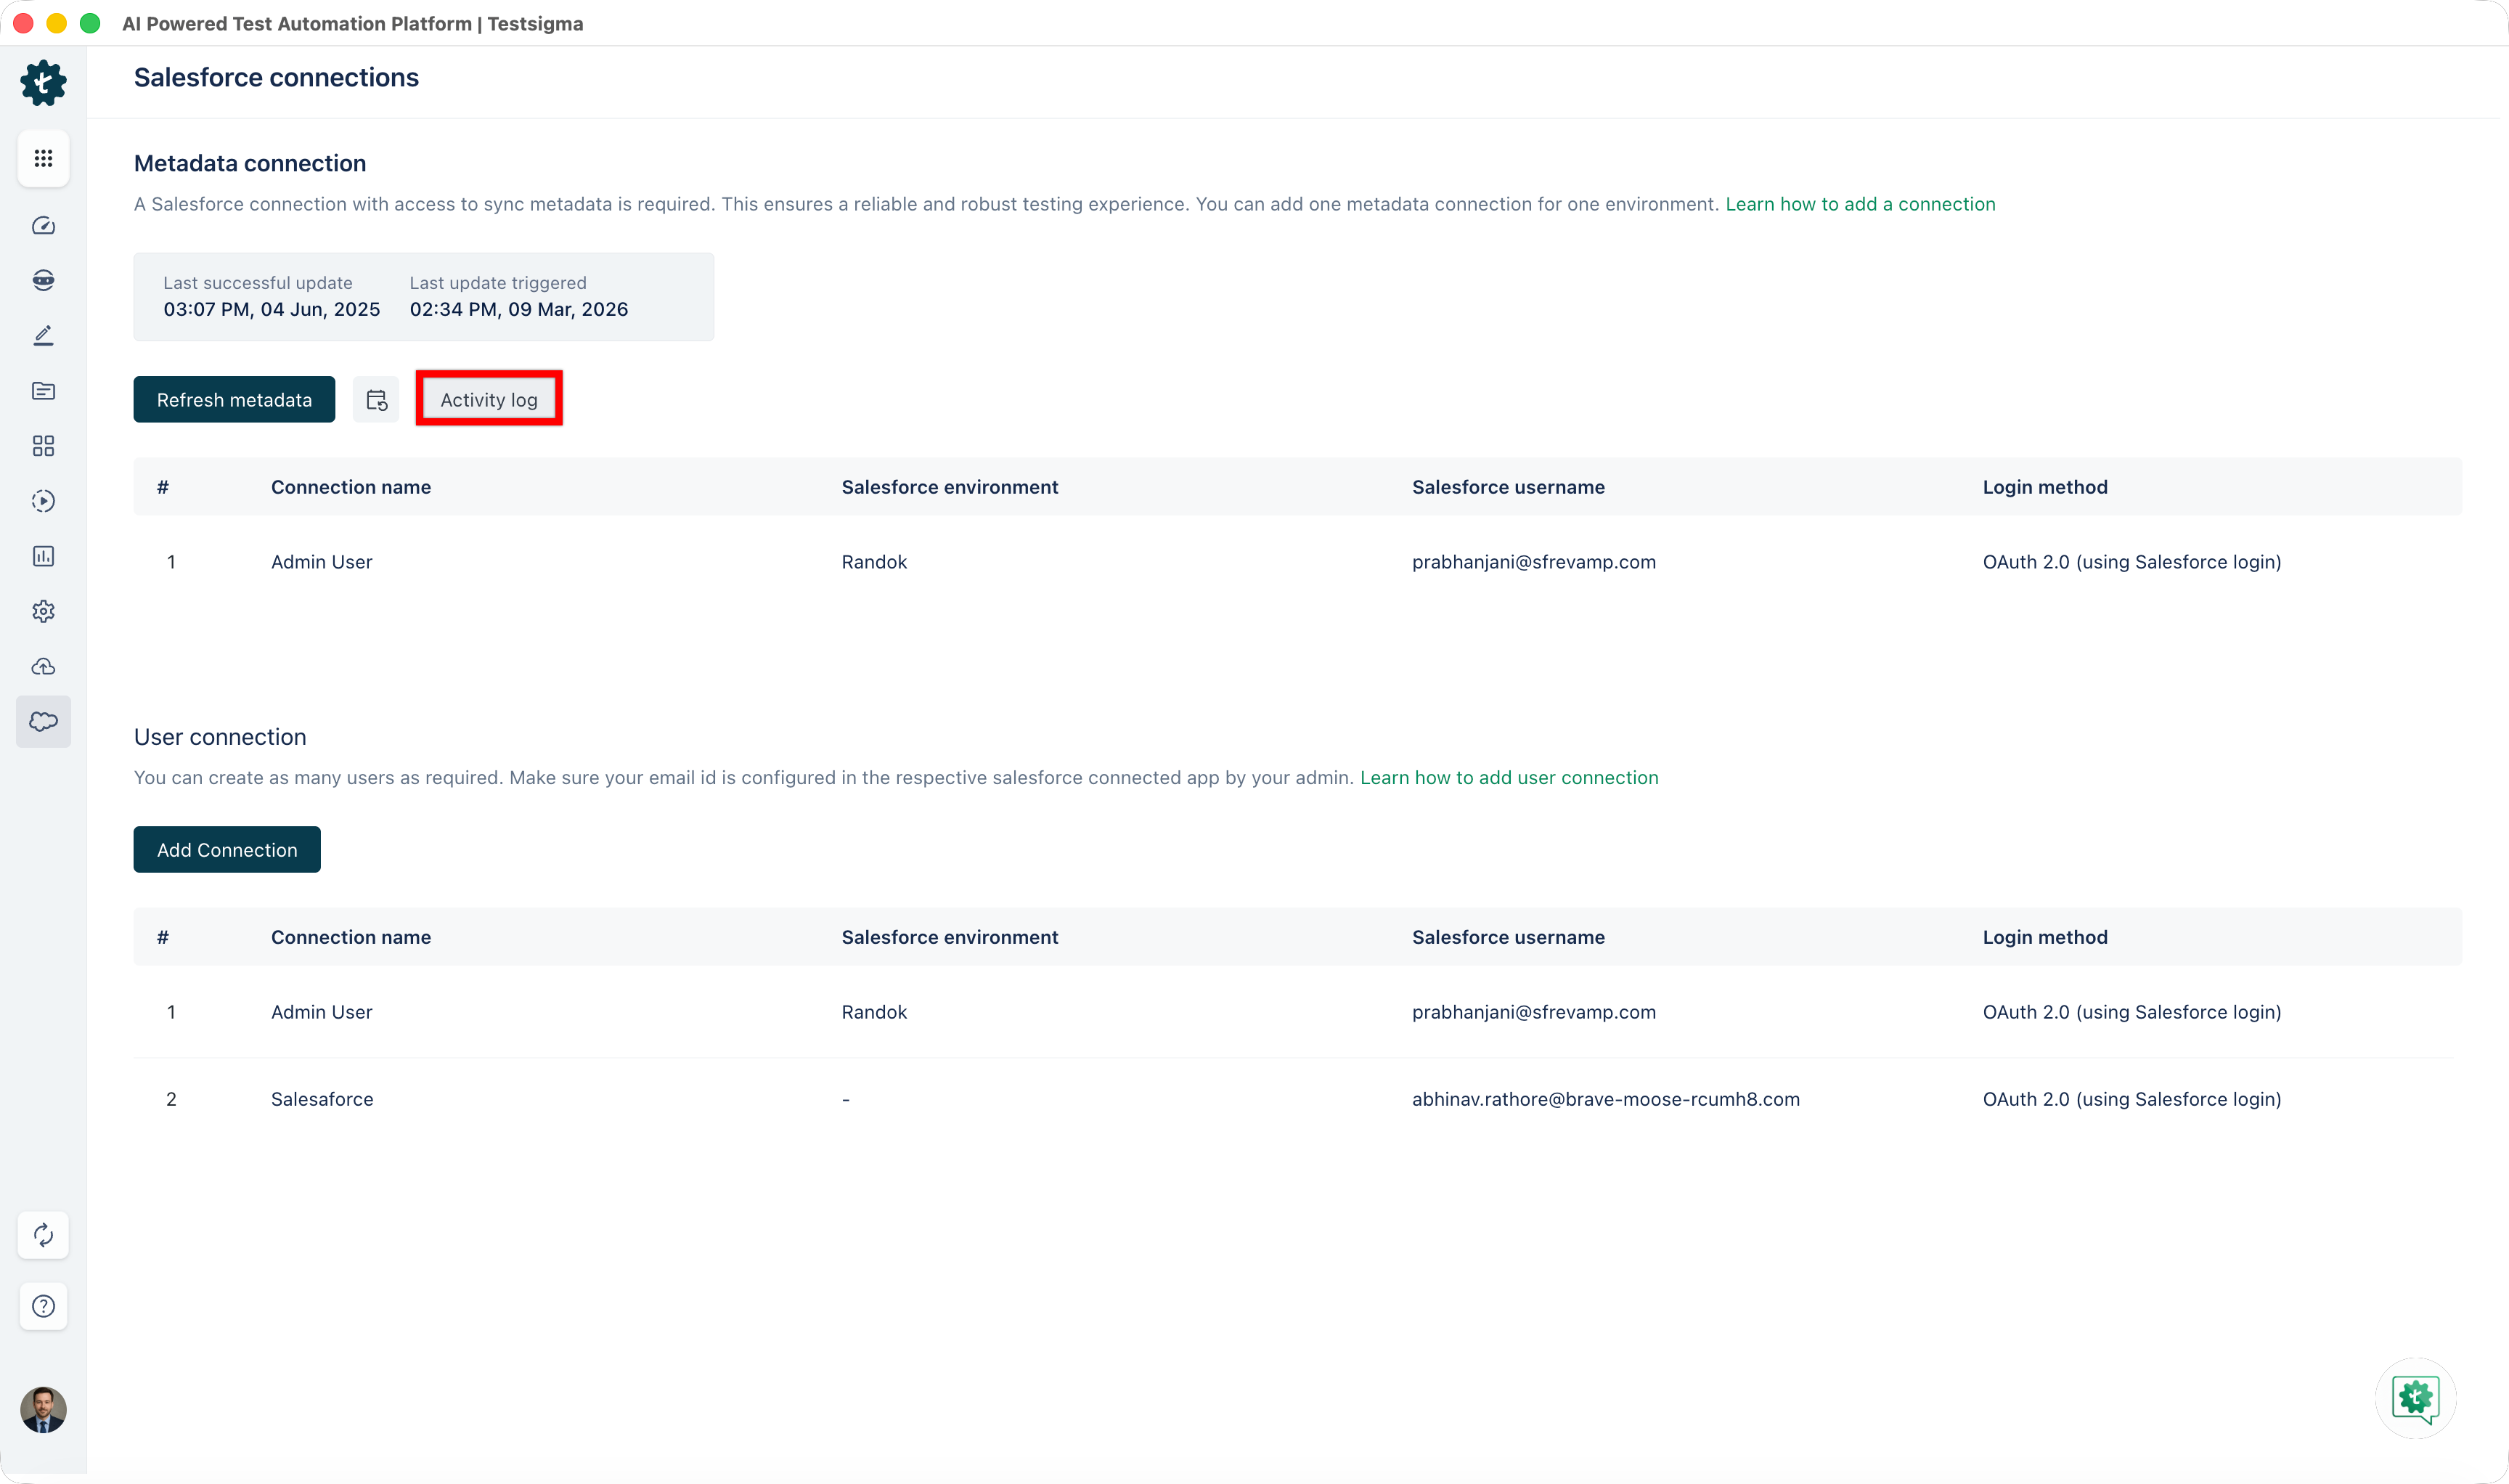2509x1484 pixels.
Task: Click the Testsigma logo in the sidebar
Action: (x=43, y=82)
